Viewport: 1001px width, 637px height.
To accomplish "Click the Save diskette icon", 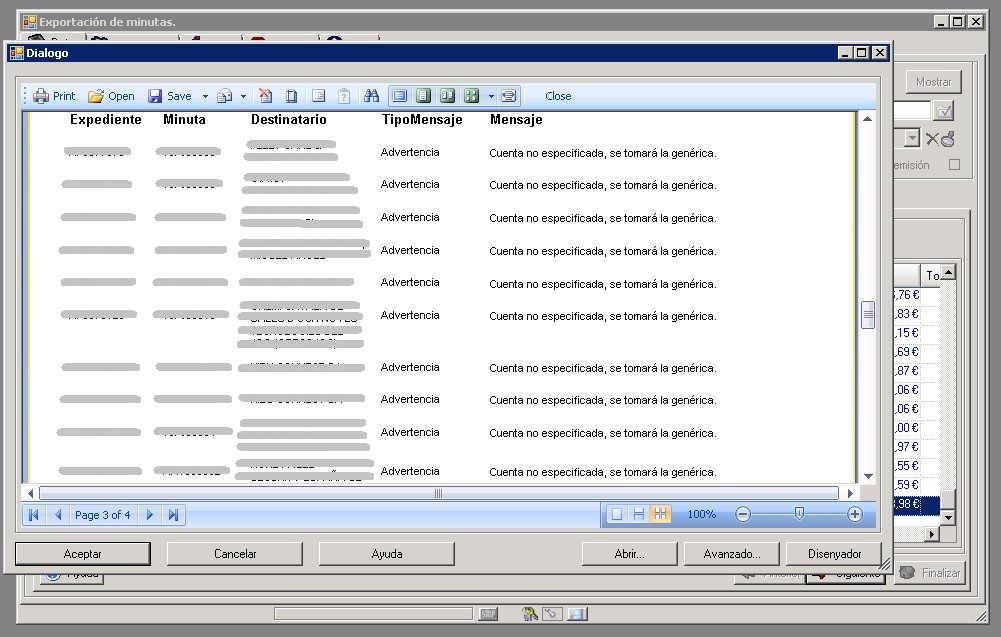I will click(x=155, y=96).
